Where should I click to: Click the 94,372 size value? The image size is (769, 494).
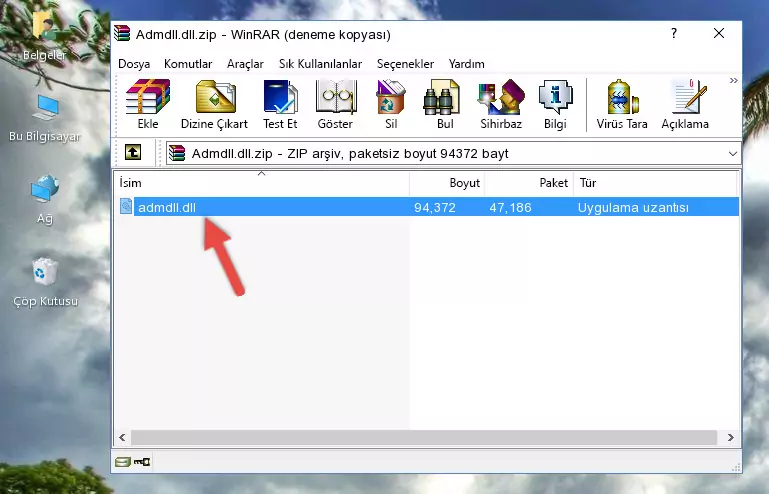(x=435, y=208)
